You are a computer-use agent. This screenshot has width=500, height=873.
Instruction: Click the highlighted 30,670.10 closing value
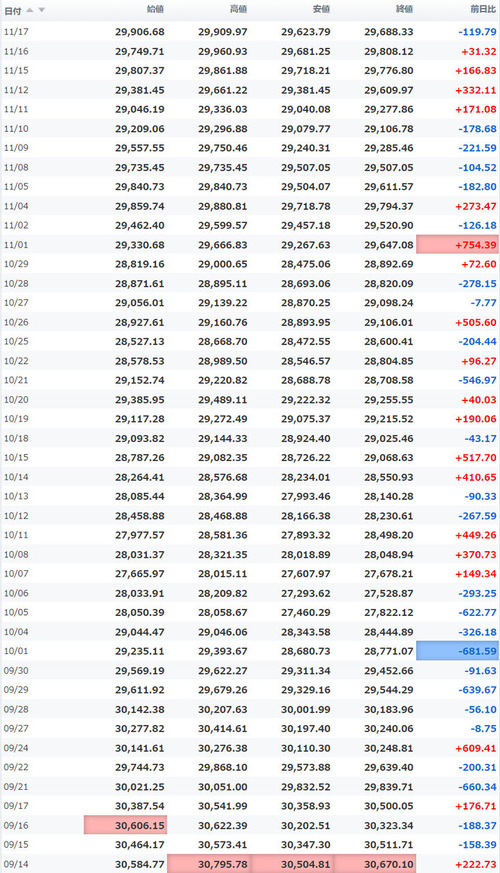pos(374,864)
